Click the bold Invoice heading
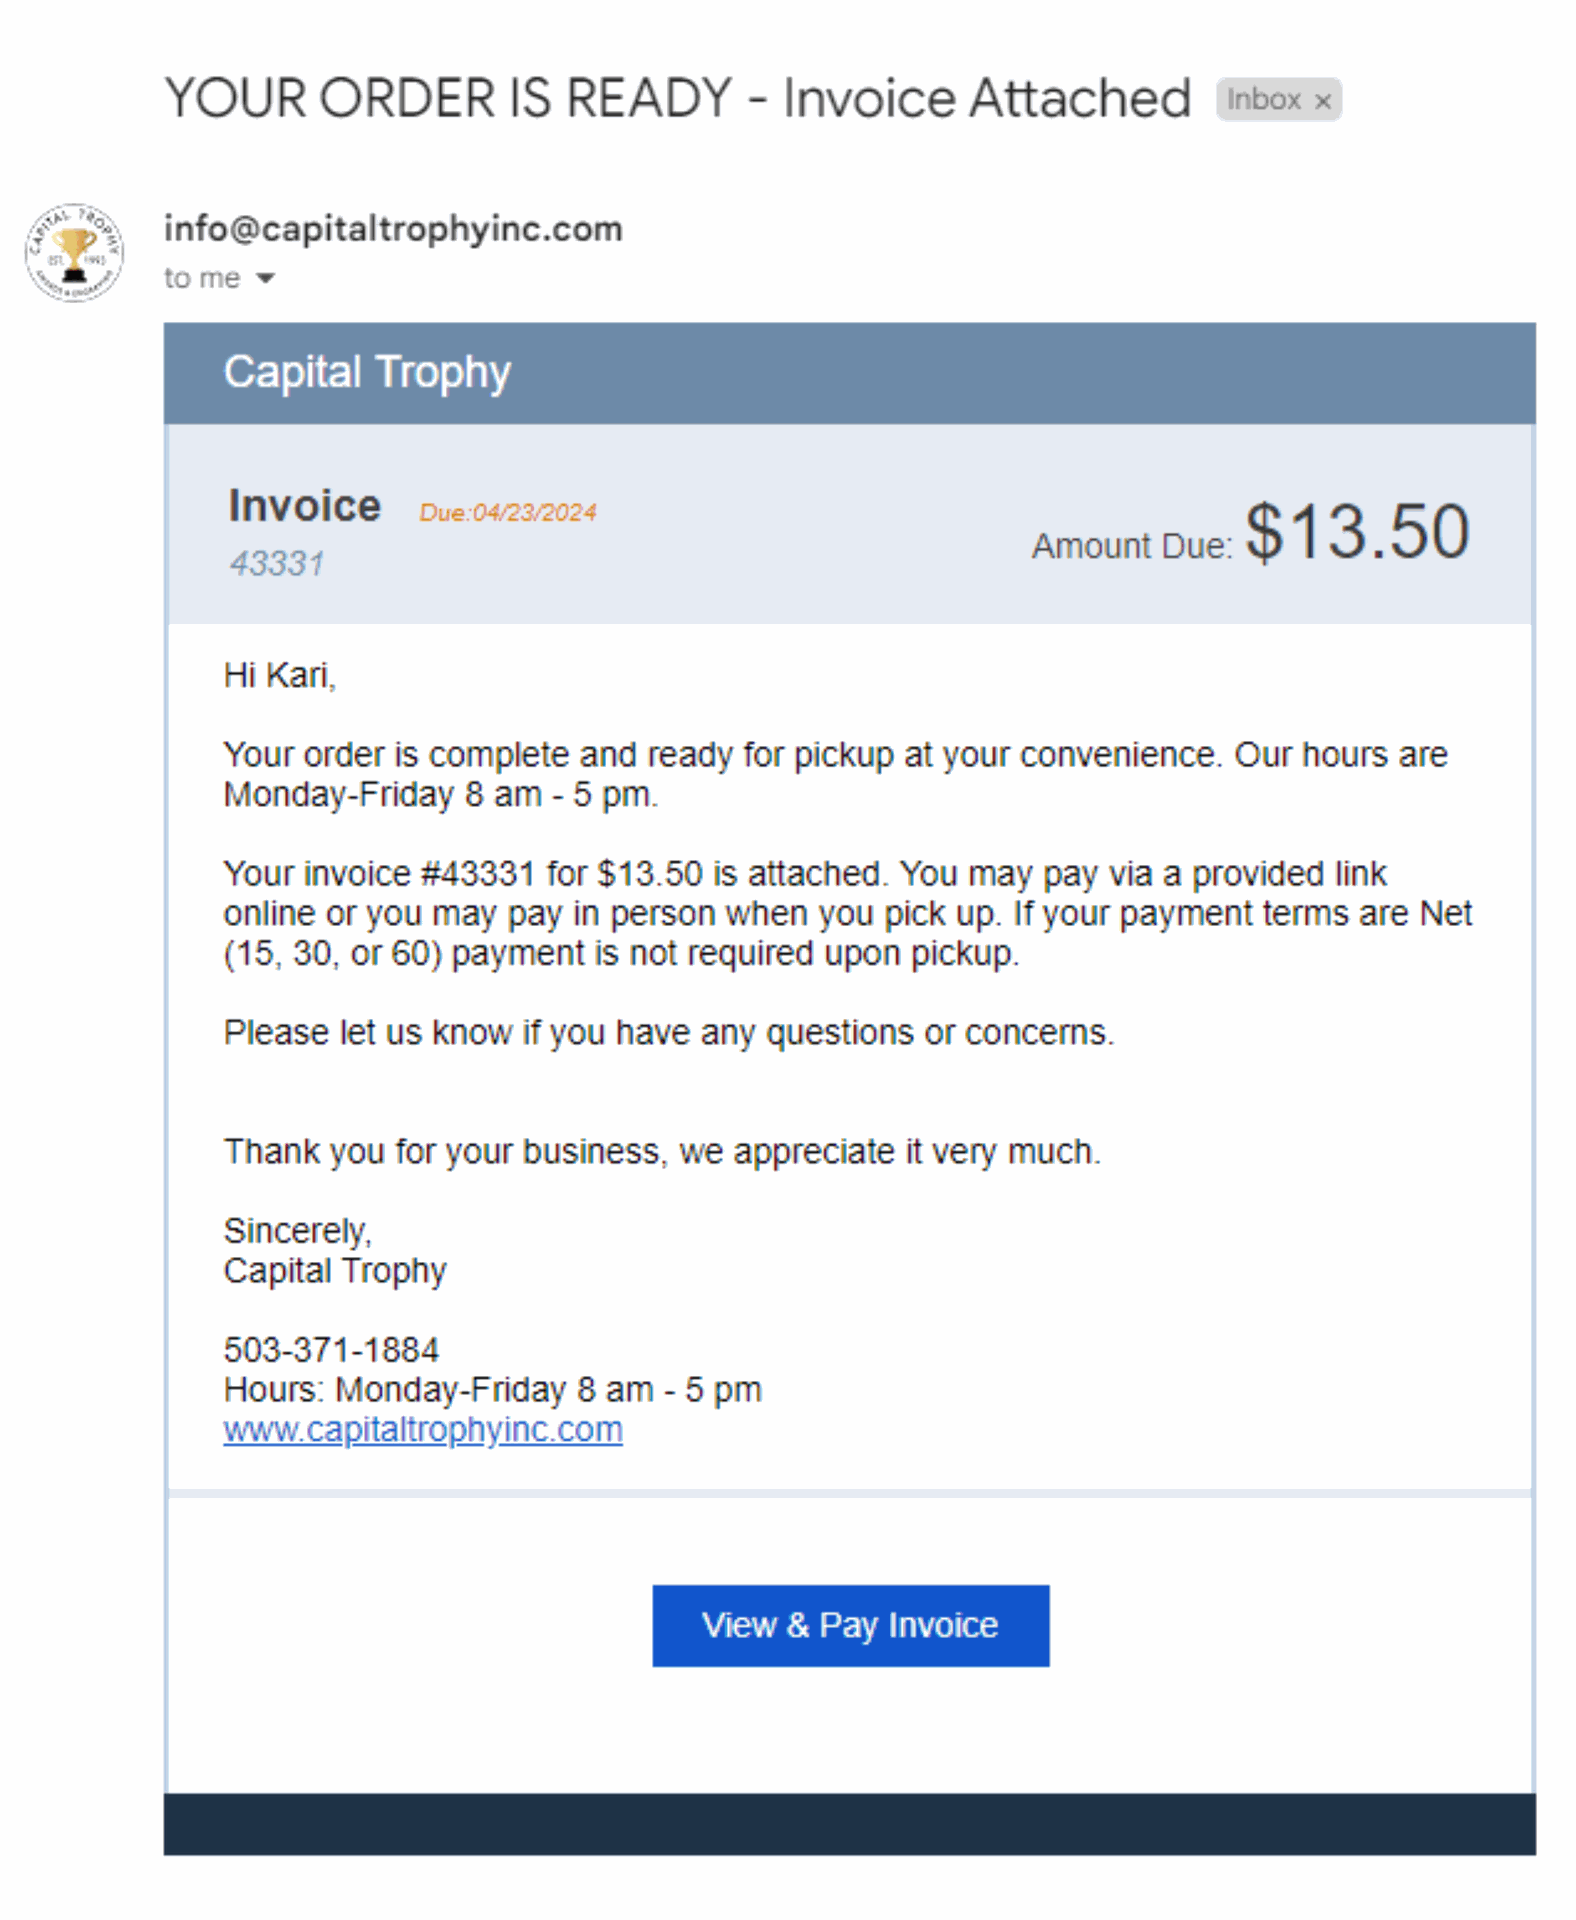Screen dimensions: 1576x1920 coord(304,506)
